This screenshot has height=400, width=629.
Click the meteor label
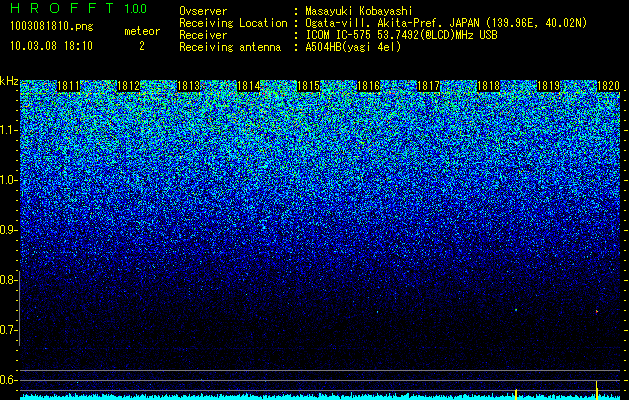142,32
